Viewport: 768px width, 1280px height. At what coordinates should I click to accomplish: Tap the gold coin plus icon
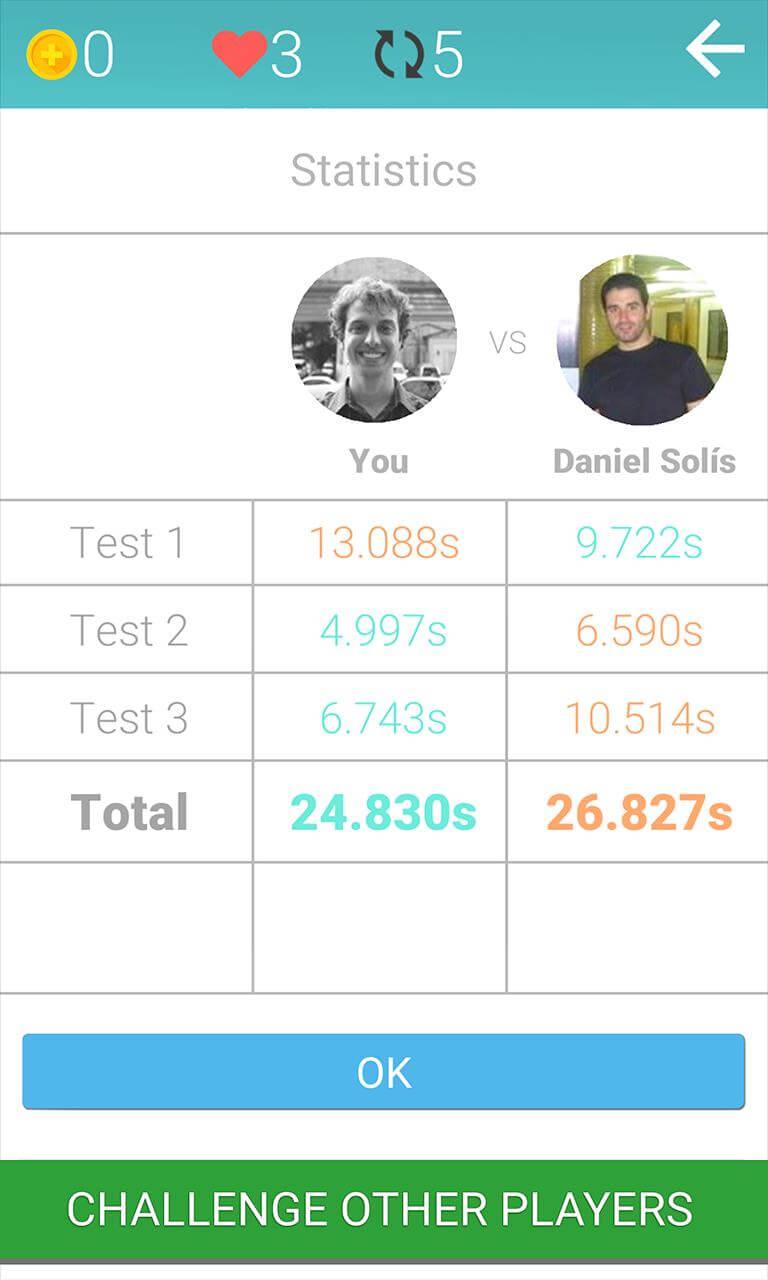point(51,55)
